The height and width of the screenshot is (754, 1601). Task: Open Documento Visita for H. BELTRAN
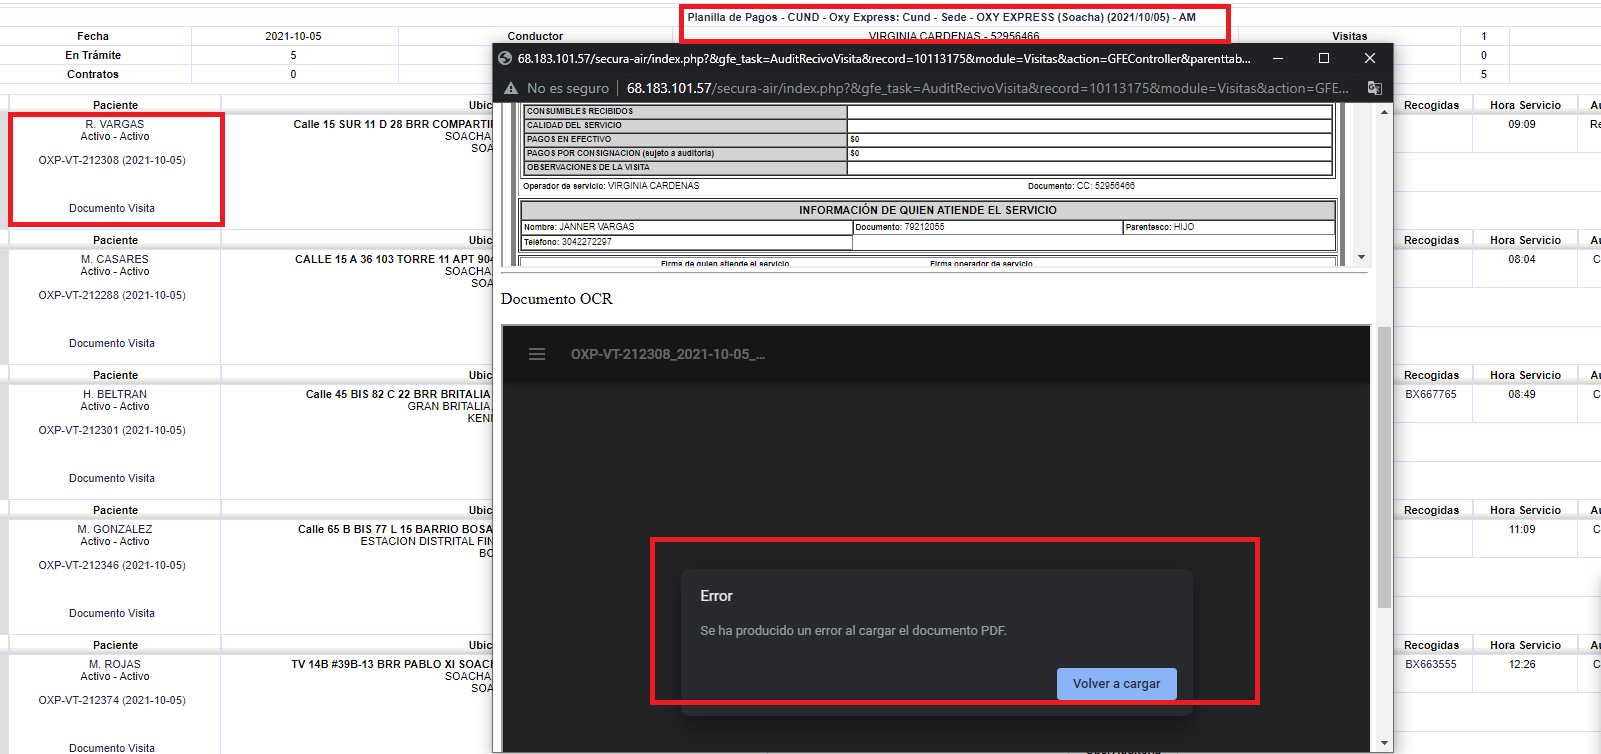[x=112, y=478]
